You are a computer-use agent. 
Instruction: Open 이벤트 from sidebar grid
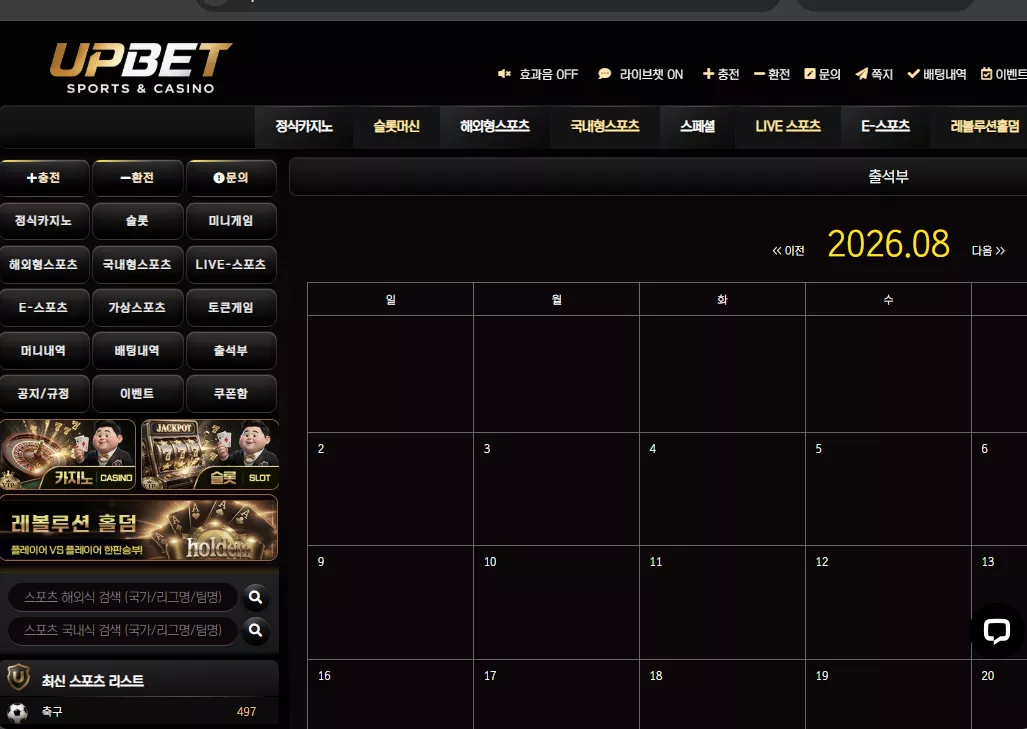[x=138, y=394]
